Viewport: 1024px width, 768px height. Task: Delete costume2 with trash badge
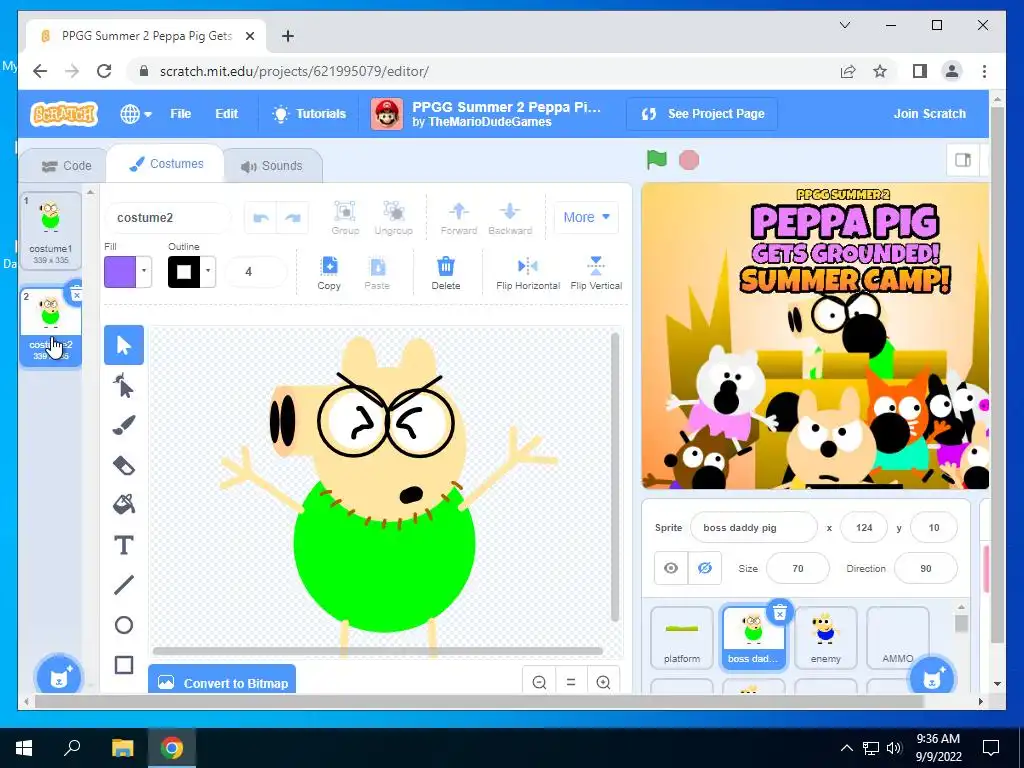(x=76, y=294)
